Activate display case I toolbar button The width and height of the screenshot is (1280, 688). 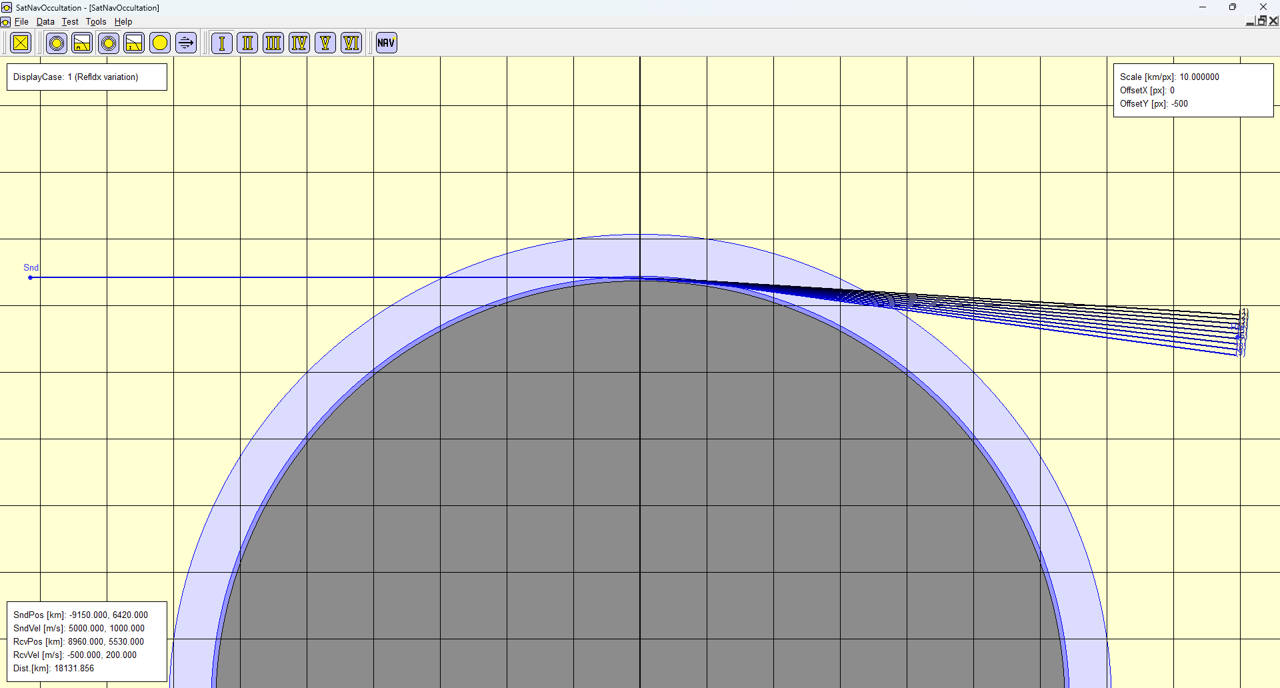tap(222, 43)
